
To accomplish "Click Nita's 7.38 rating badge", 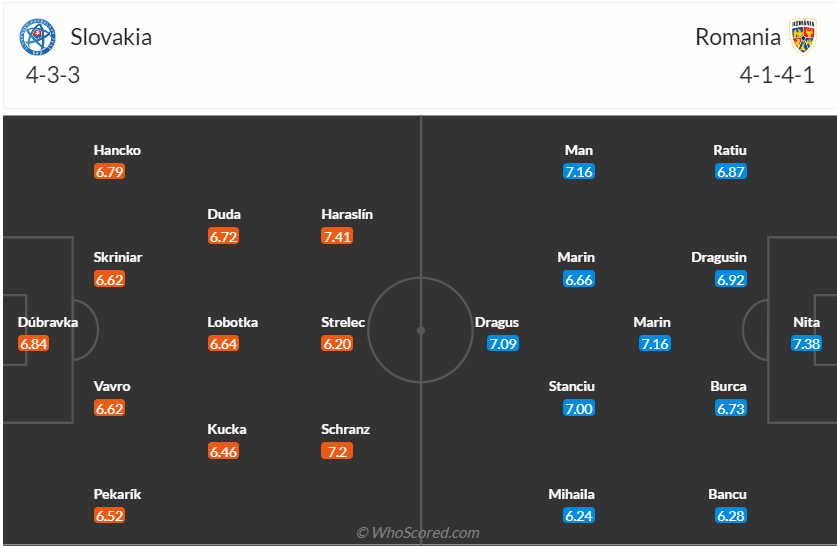I will pyautogui.click(x=806, y=344).
